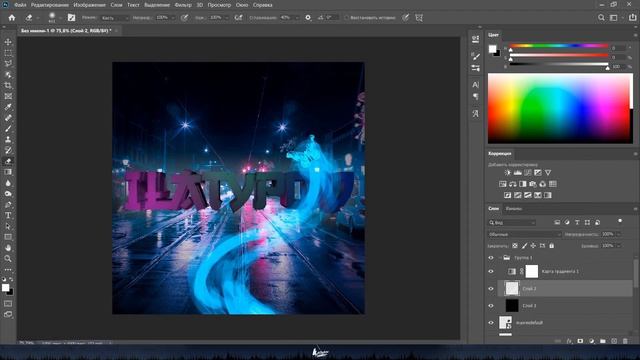Click the hue slider in Color panel
The width and height of the screenshot is (640, 360).
559,46
